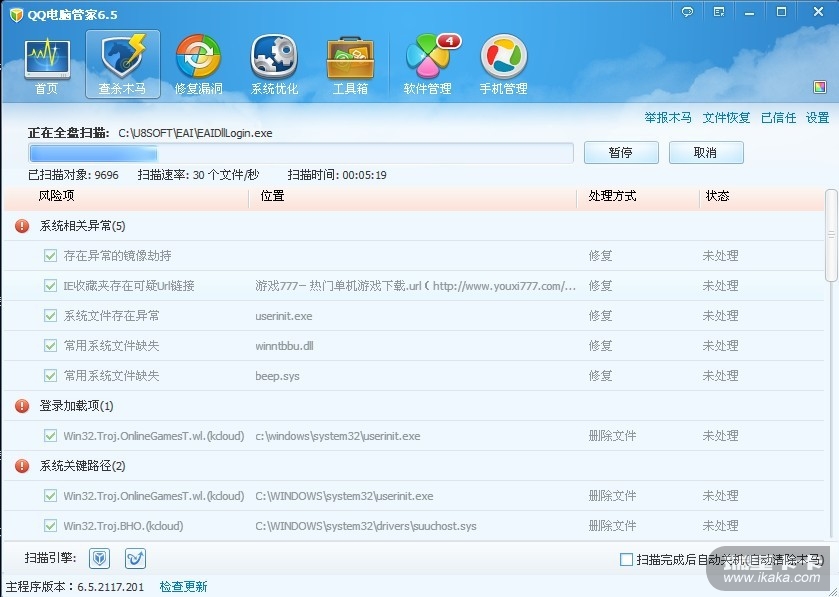The width and height of the screenshot is (839, 597).
Task: Click the 暂停 pause button
Action: tap(621, 152)
